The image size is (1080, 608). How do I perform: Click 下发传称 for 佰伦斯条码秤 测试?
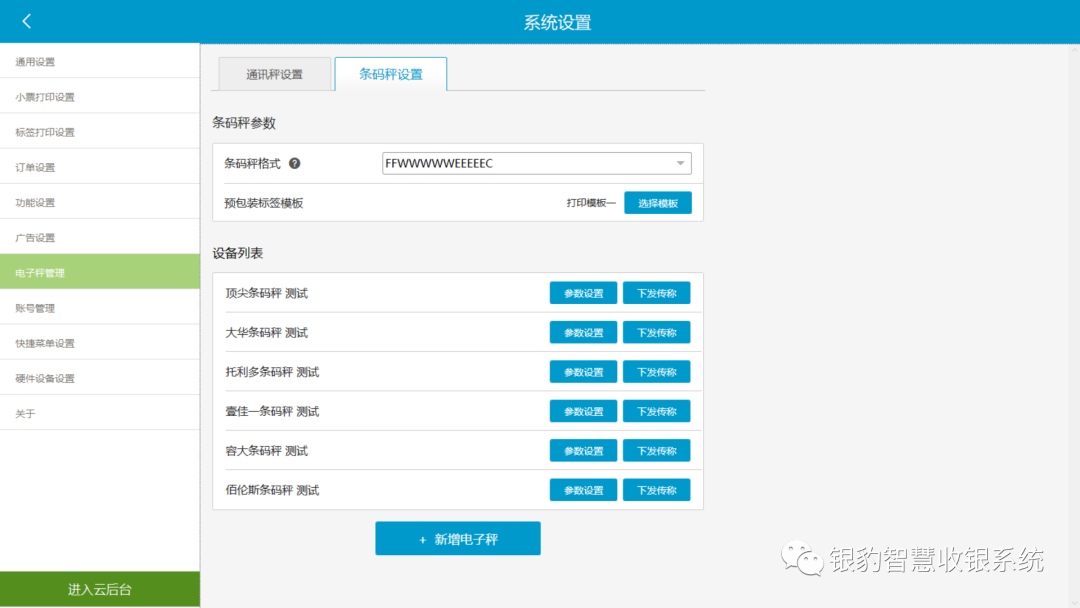[x=657, y=489]
